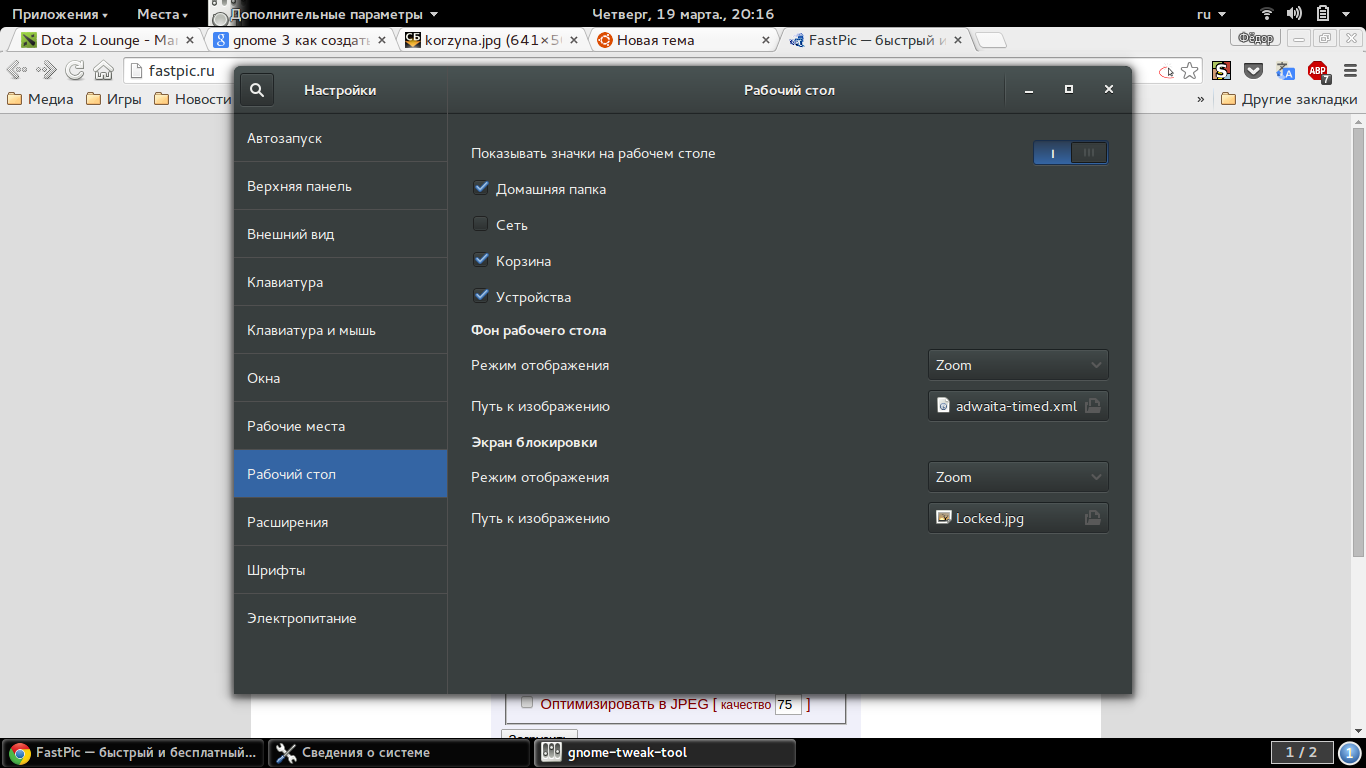Open desktop background display mode Zoom dropdown
The width and height of the screenshot is (1366, 768).
point(1018,365)
